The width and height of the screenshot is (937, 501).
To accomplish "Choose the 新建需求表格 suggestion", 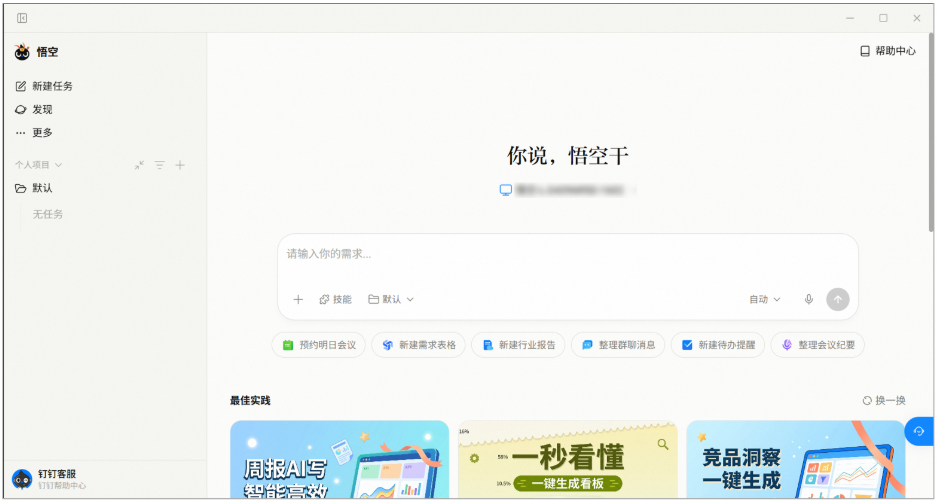I will [418, 345].
